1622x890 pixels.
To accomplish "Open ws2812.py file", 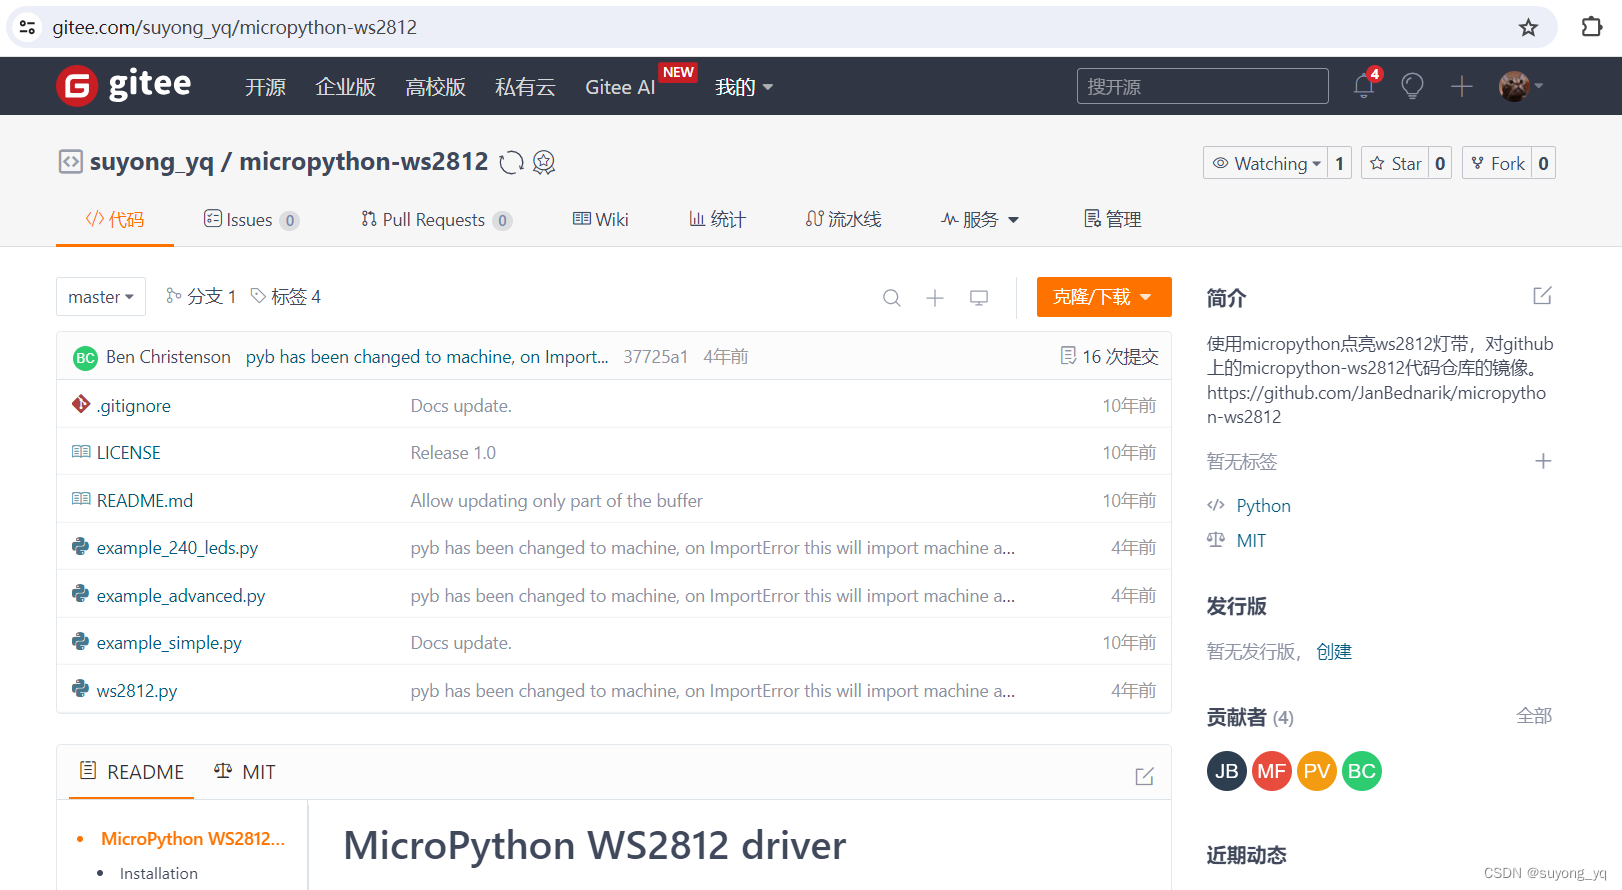I will (x=137, y=691).
